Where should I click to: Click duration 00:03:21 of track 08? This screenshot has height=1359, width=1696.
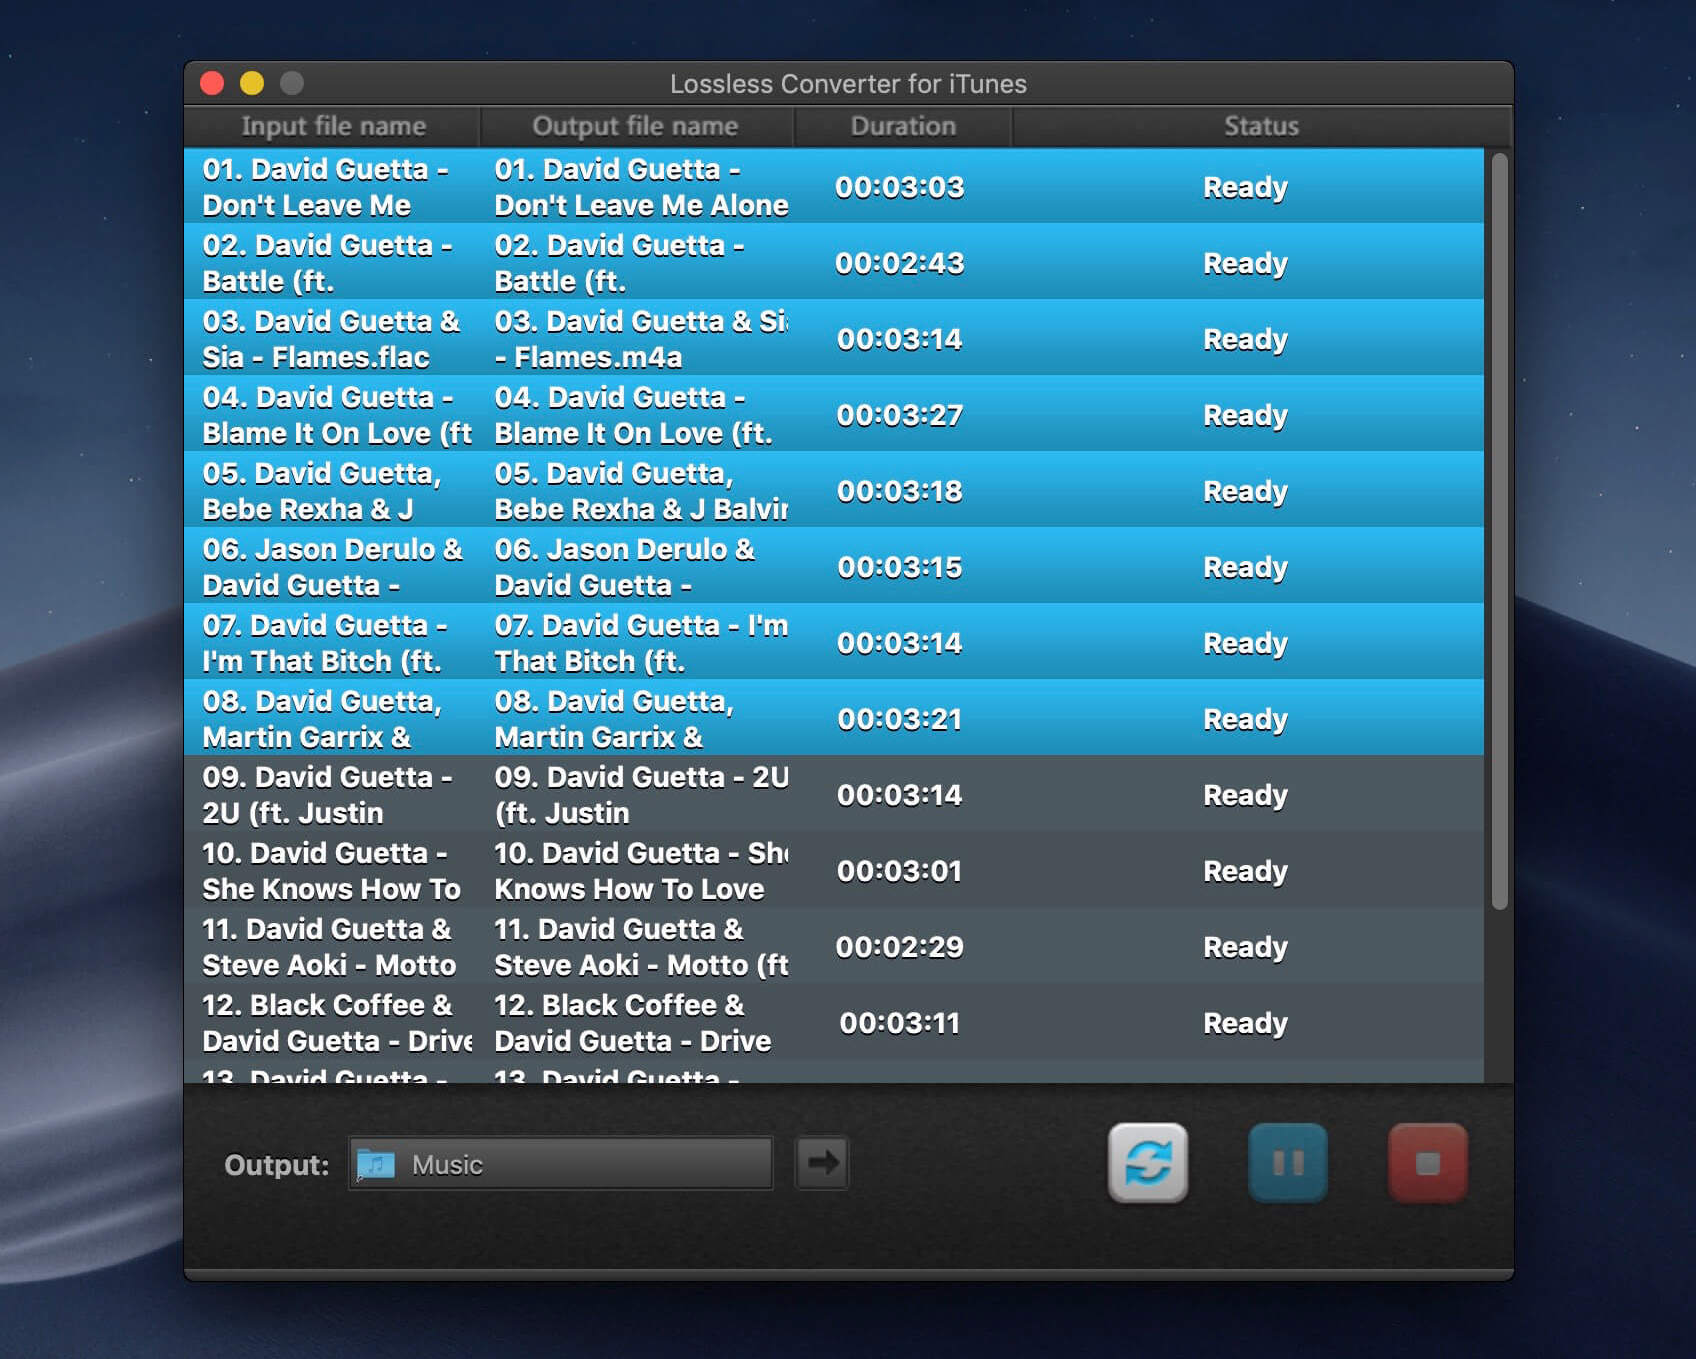(900, 719)
